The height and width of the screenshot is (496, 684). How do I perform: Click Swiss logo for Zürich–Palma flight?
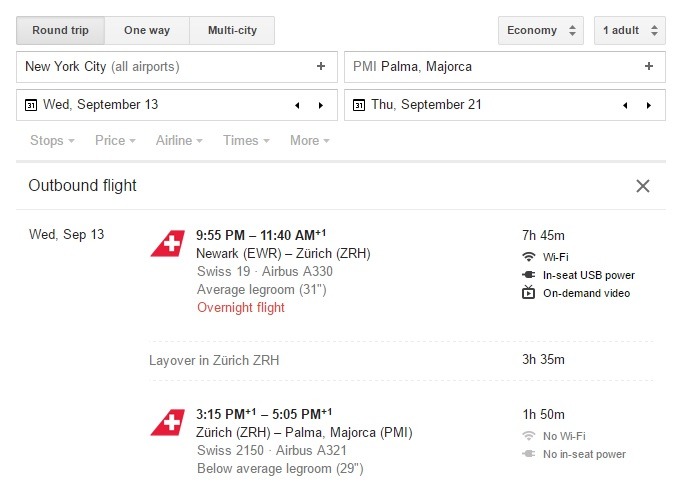click(x=168, y=422)
